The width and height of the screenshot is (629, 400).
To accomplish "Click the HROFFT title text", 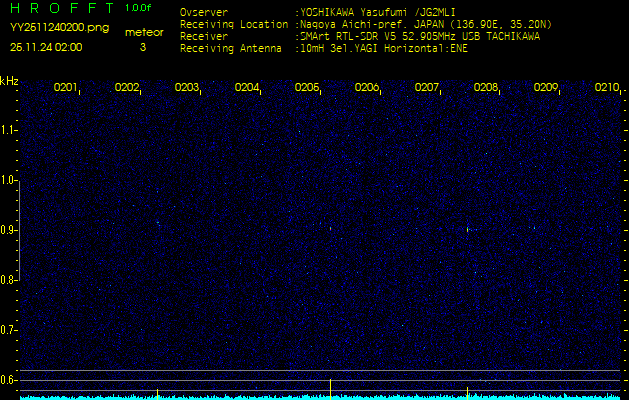I will (x=62, y=8).
